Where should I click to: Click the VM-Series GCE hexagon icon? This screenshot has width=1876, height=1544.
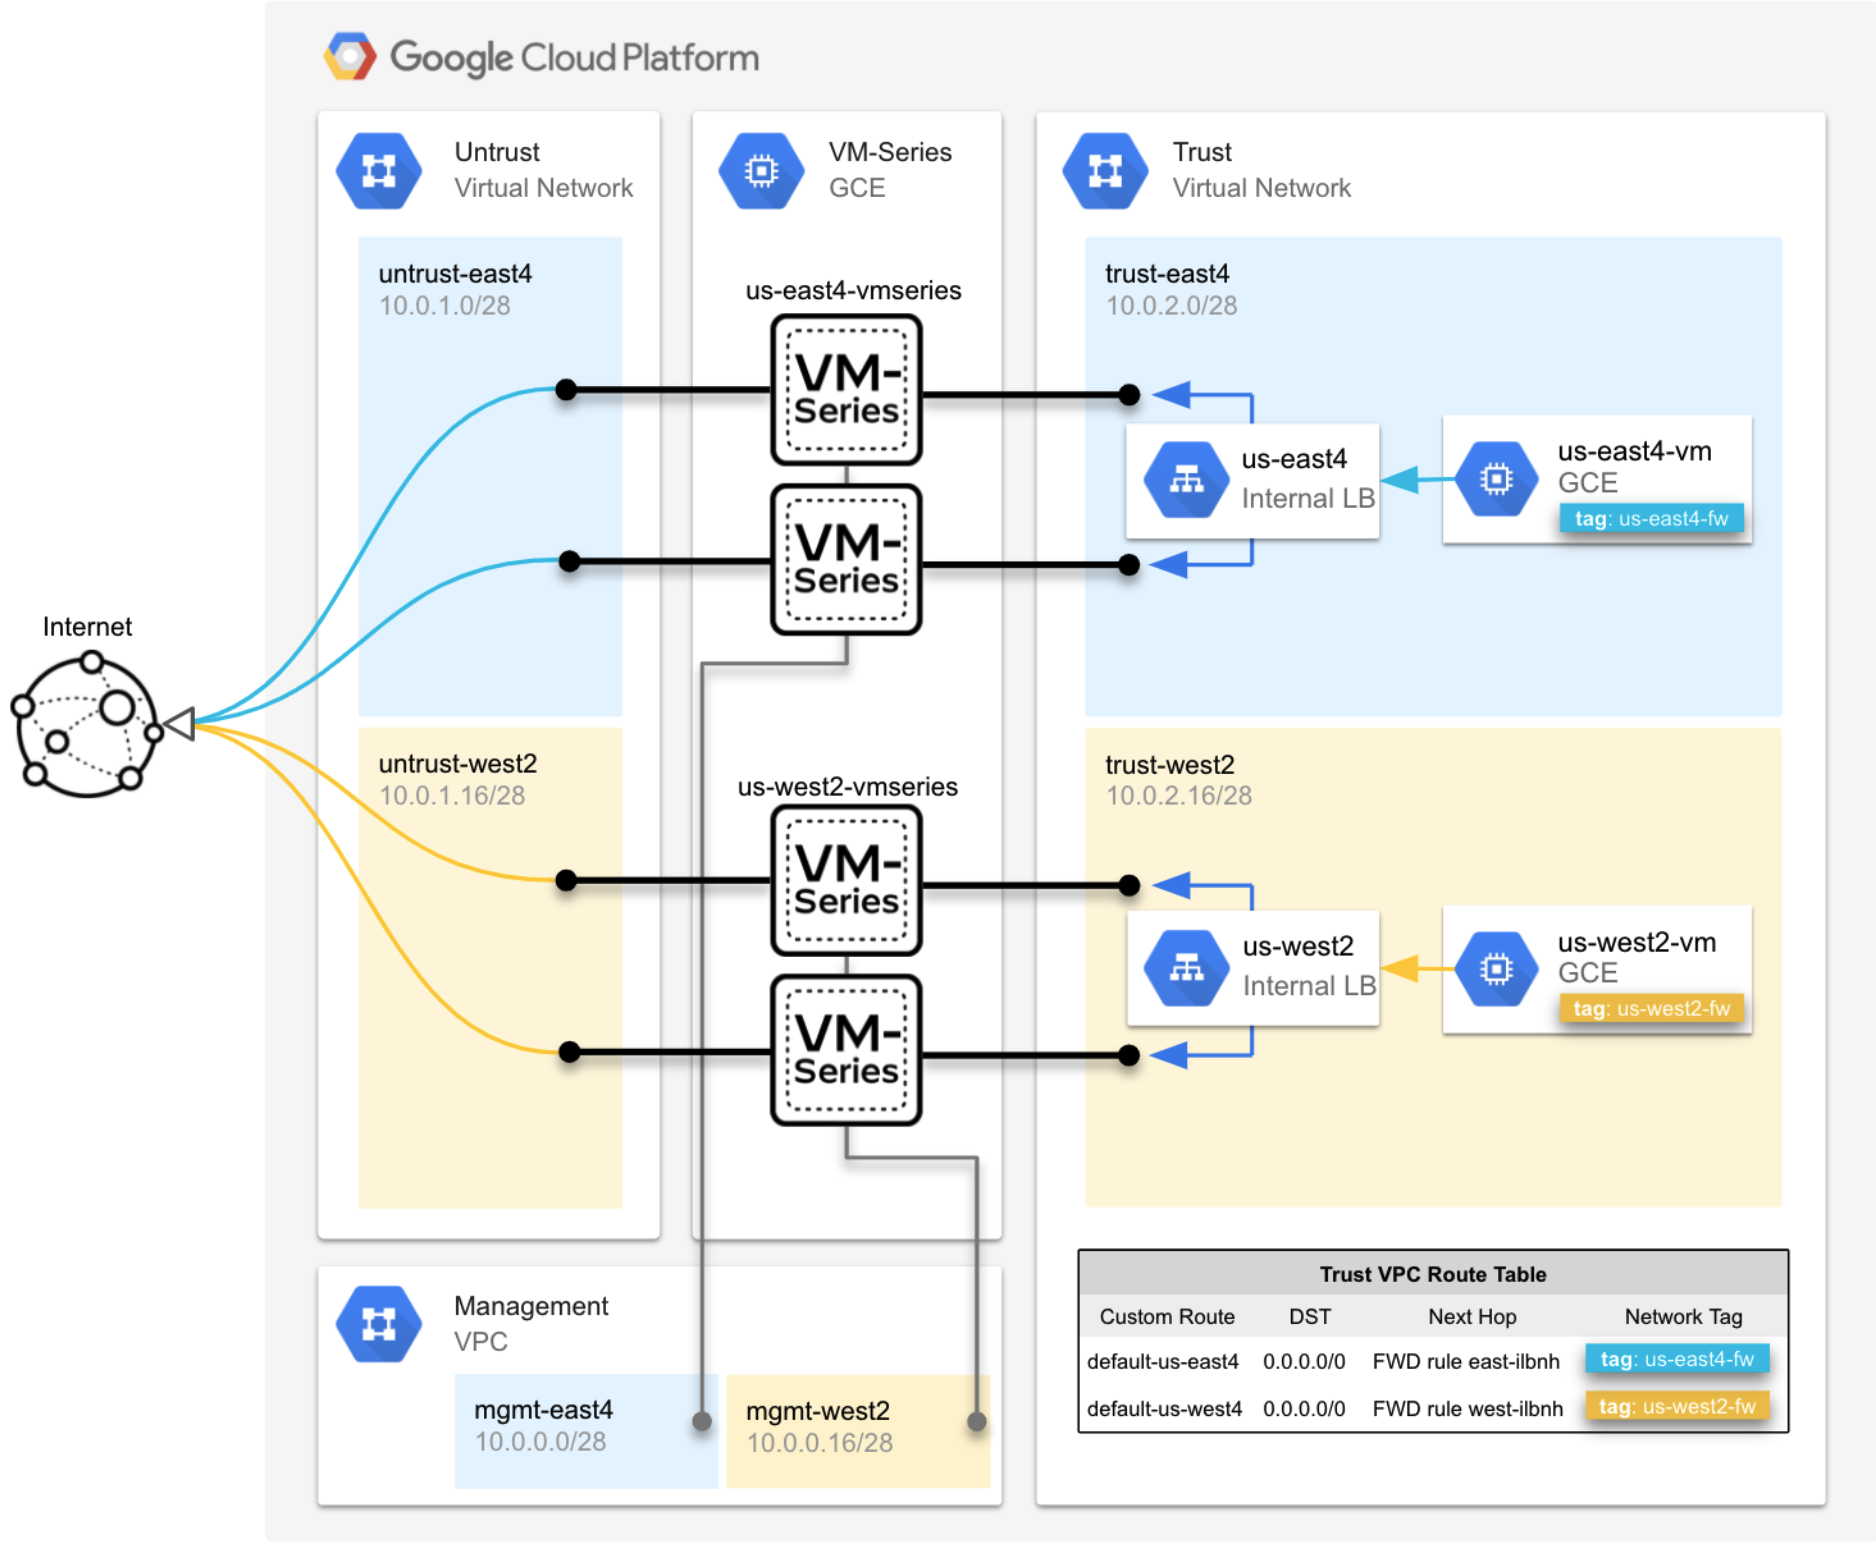761,171
